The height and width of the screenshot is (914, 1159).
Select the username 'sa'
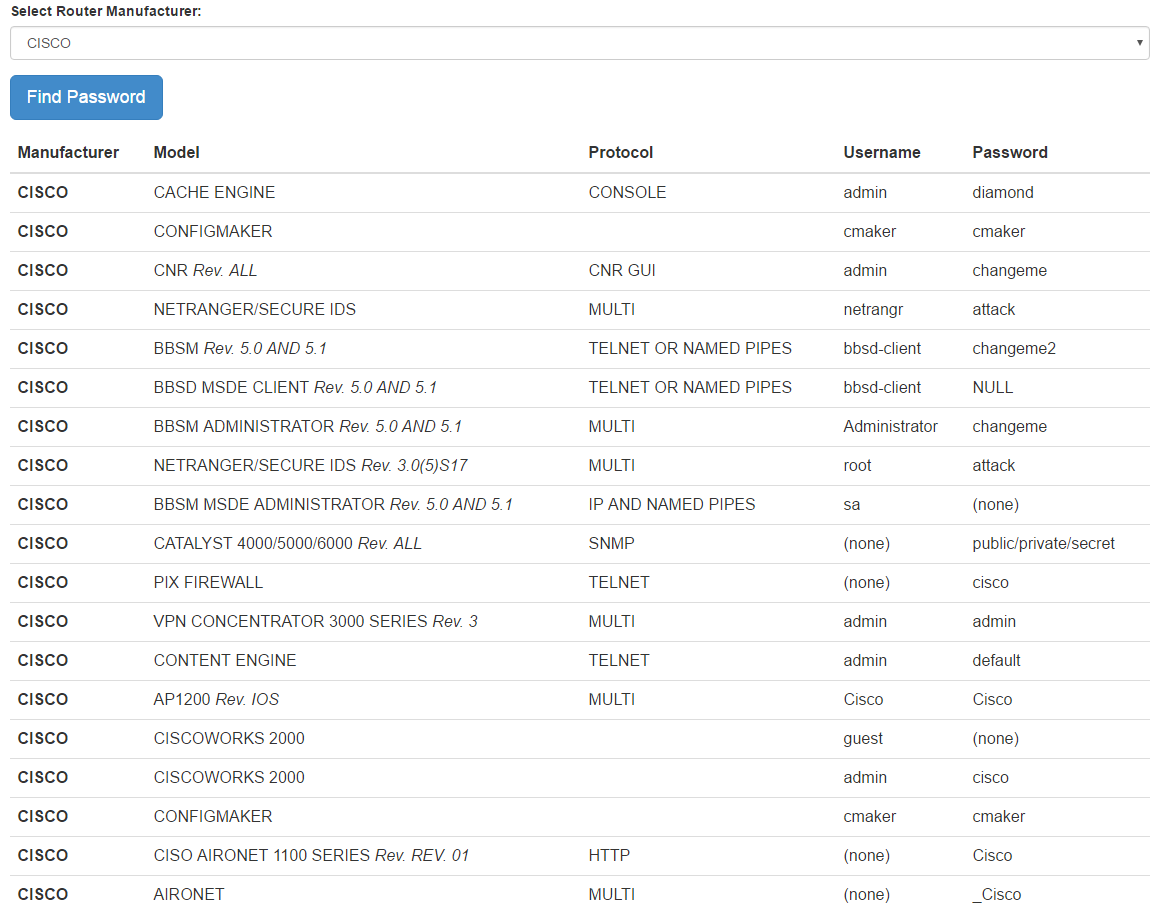[852, 505]
